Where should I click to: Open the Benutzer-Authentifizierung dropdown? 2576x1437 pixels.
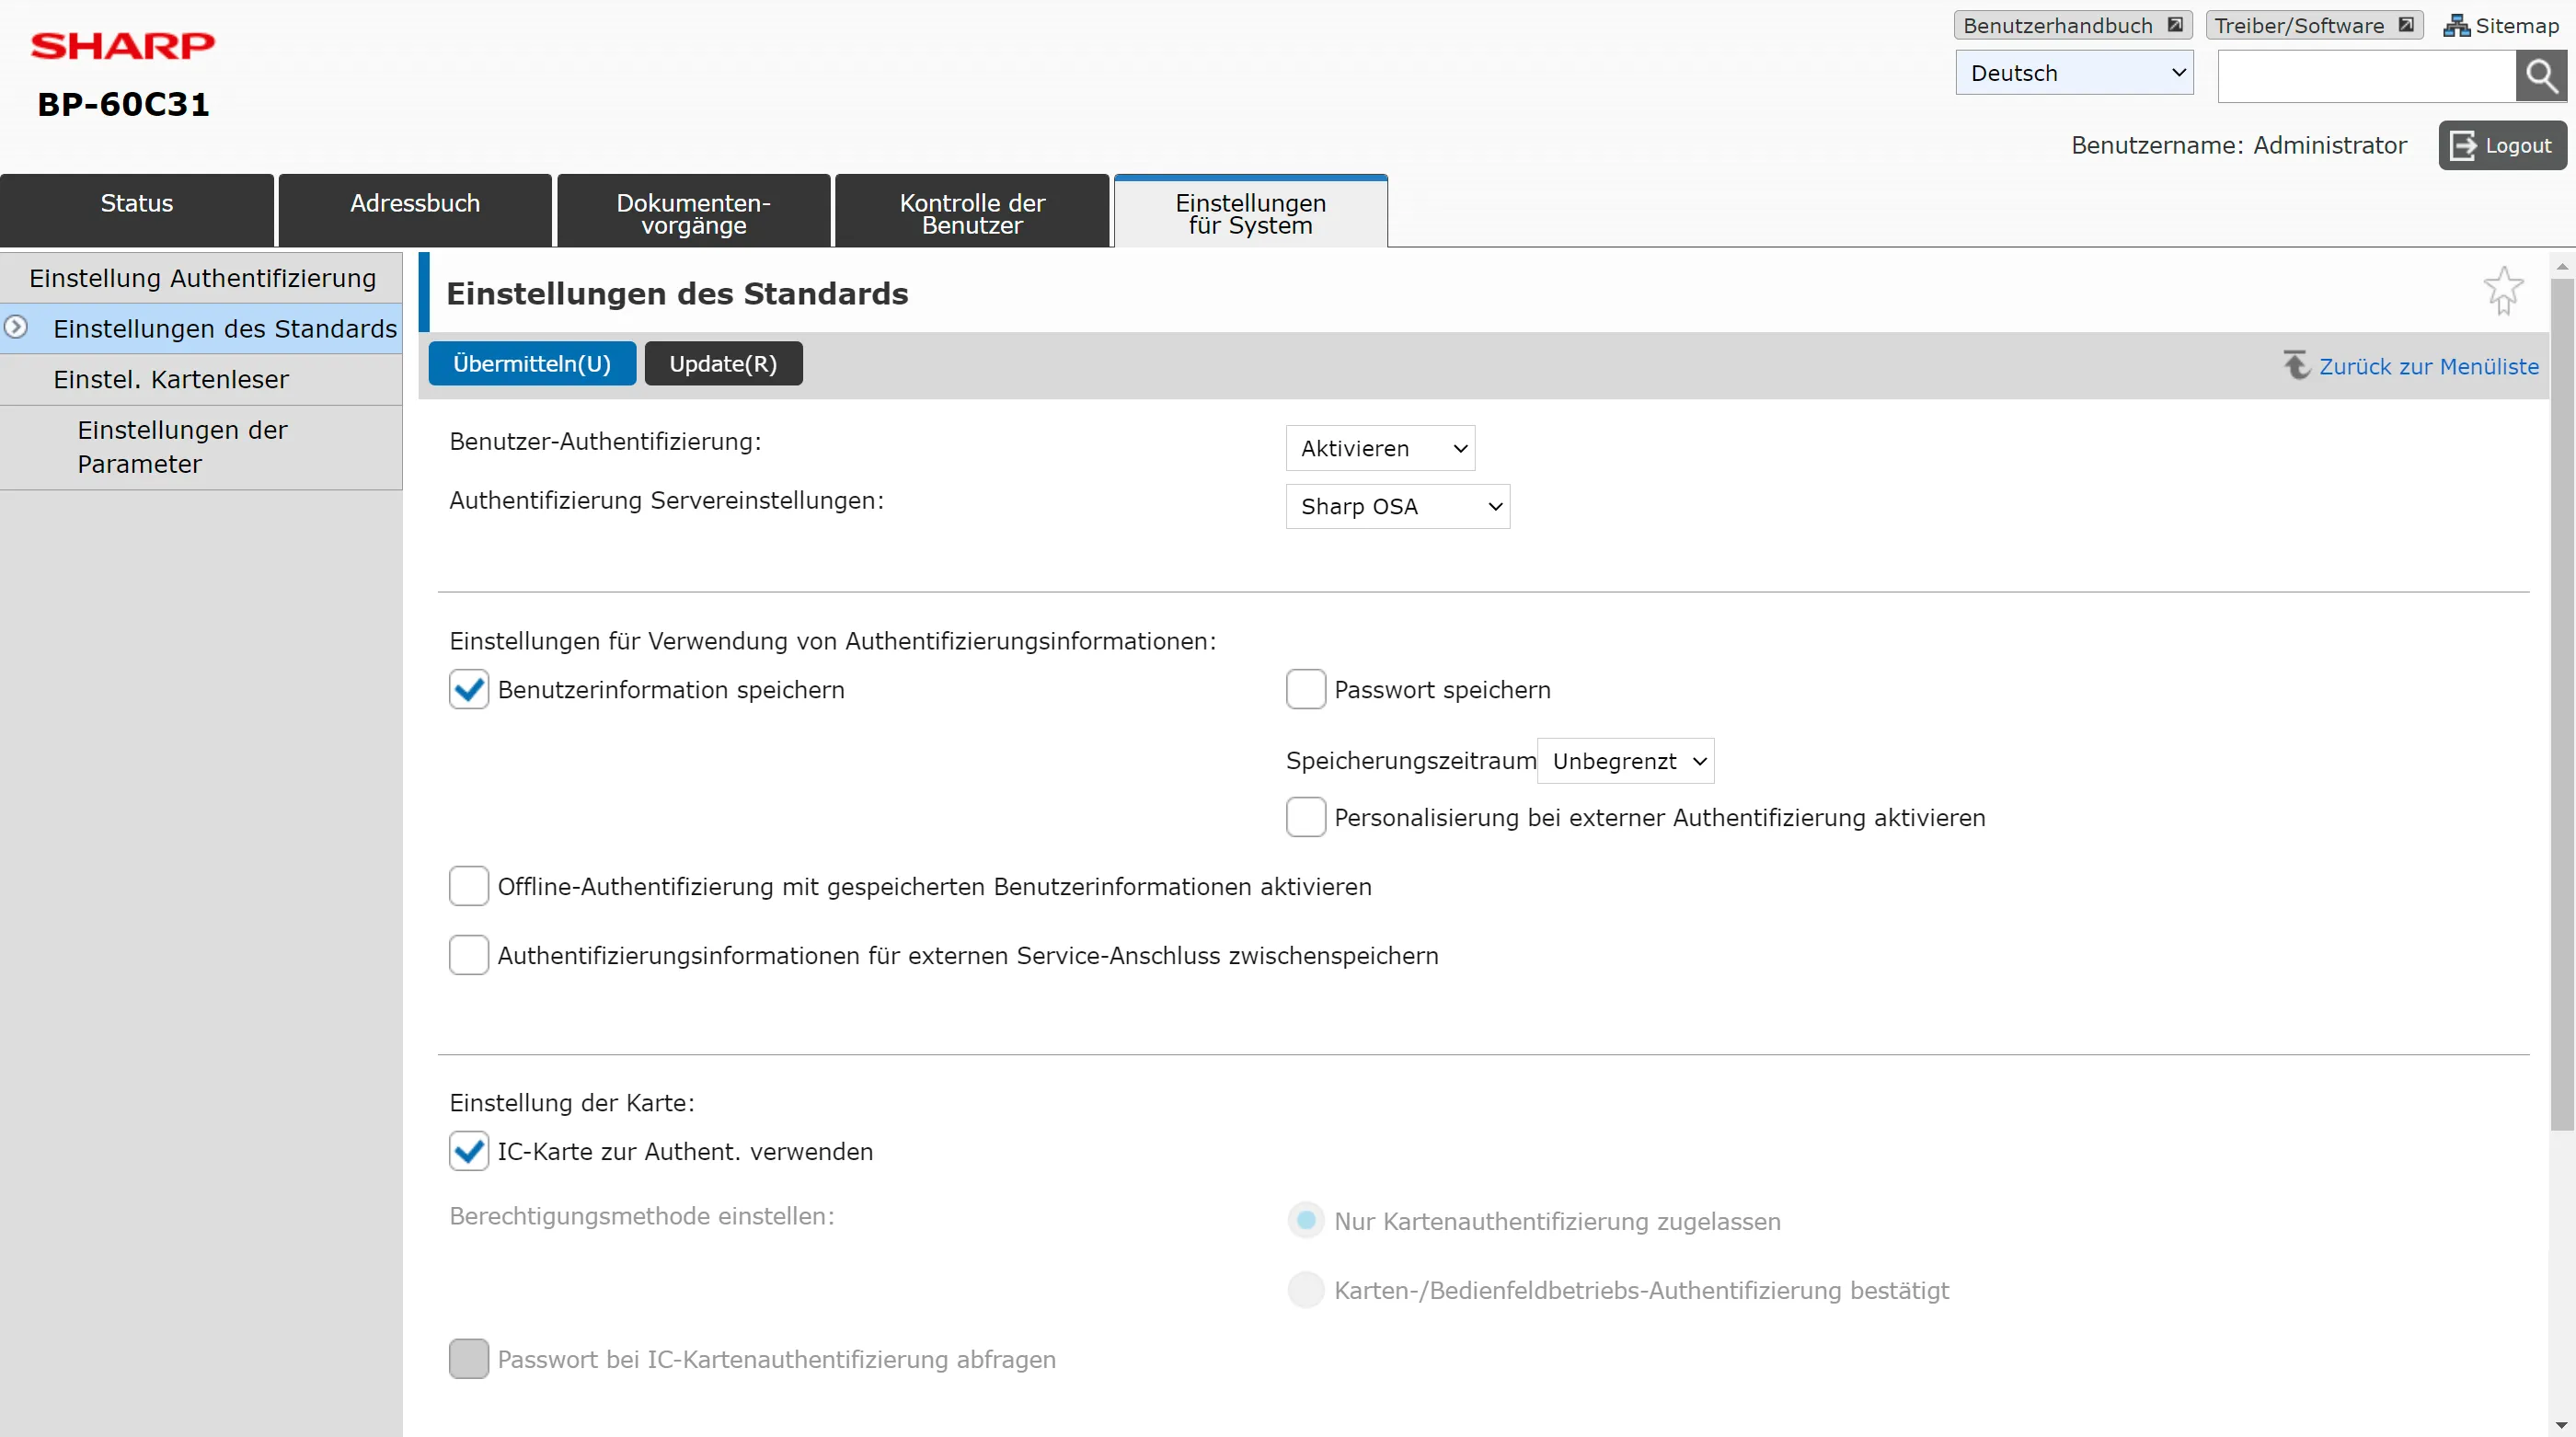(1380, 448)
